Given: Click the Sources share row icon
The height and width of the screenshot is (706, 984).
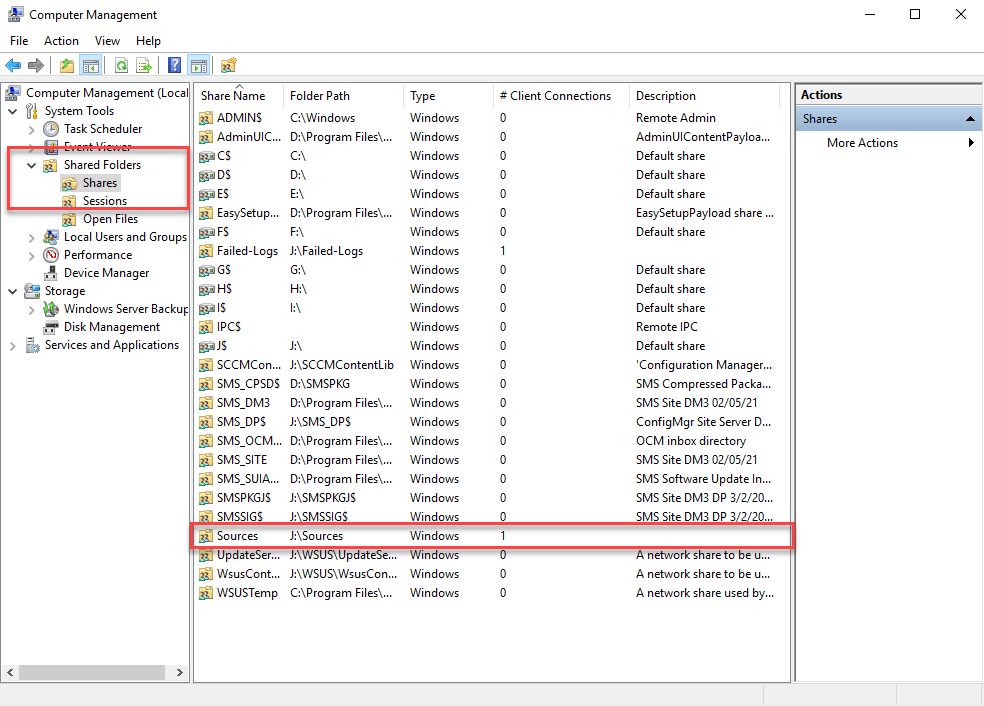Looking at the screenshot, I should click(206, 536).
